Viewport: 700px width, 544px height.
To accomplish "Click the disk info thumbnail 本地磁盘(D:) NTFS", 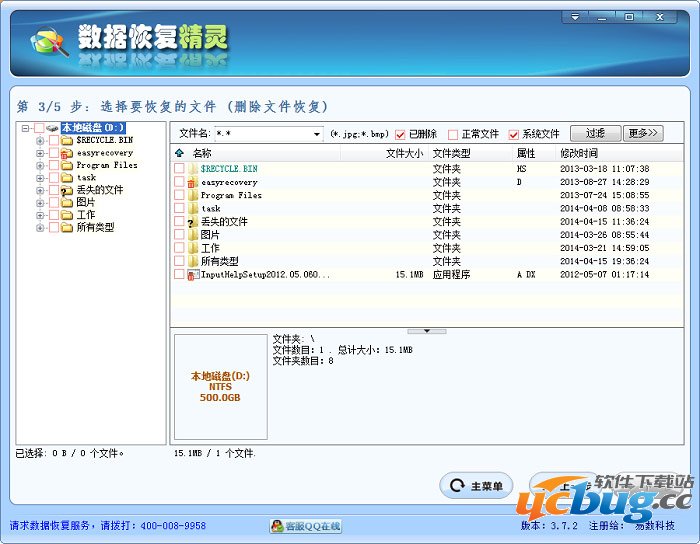I will (x=221, y=387).
